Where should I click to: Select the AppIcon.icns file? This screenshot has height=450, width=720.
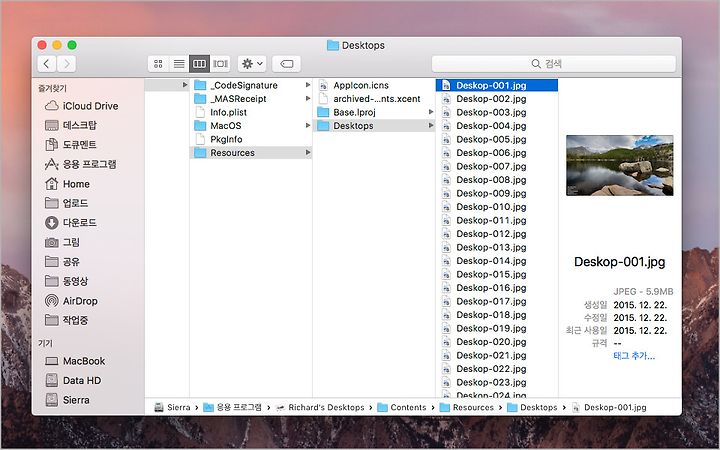pyautogui.click(x=374, y=85)
